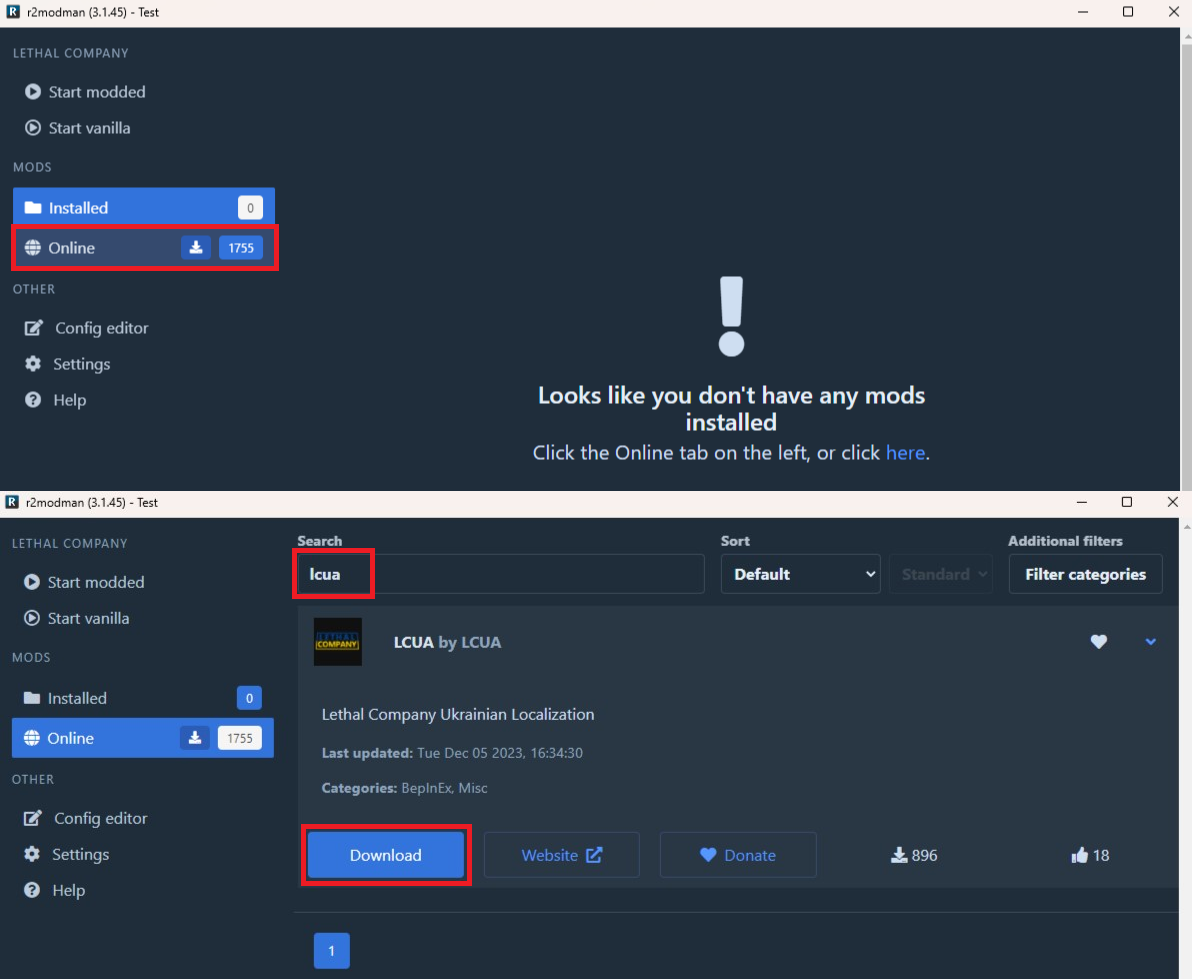Viewport: 1192px width, 979px height.
Task: Open the Standard sort direction dropdown
Action: (941, 574)
